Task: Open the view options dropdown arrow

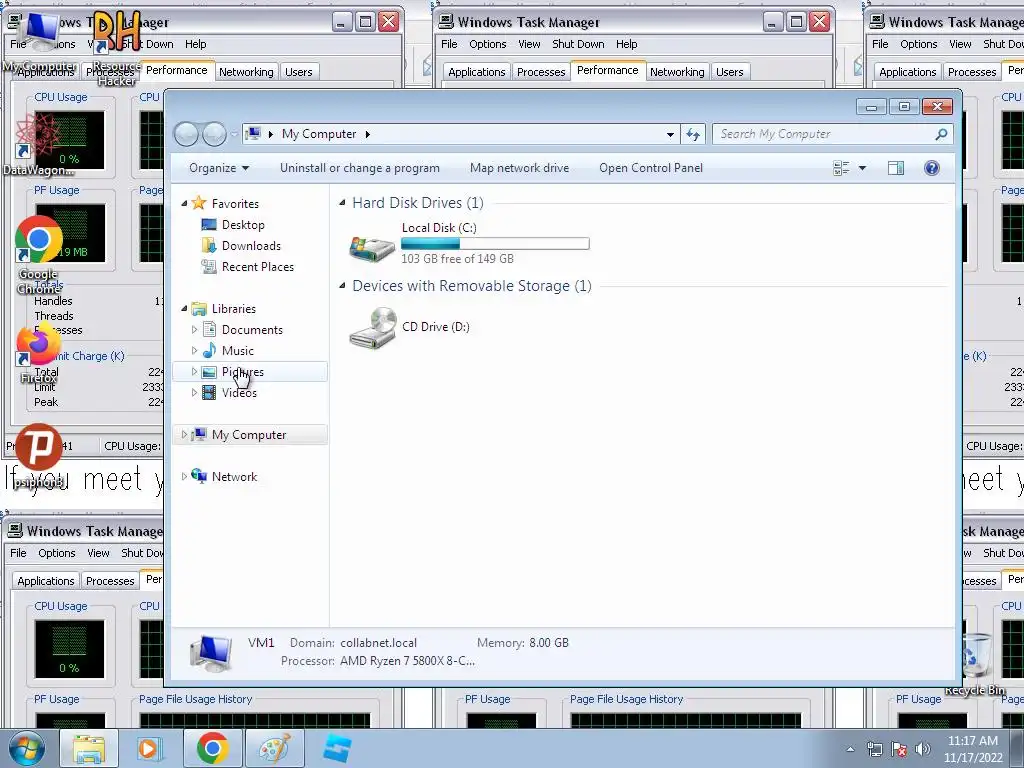Action: click(862, 168)
